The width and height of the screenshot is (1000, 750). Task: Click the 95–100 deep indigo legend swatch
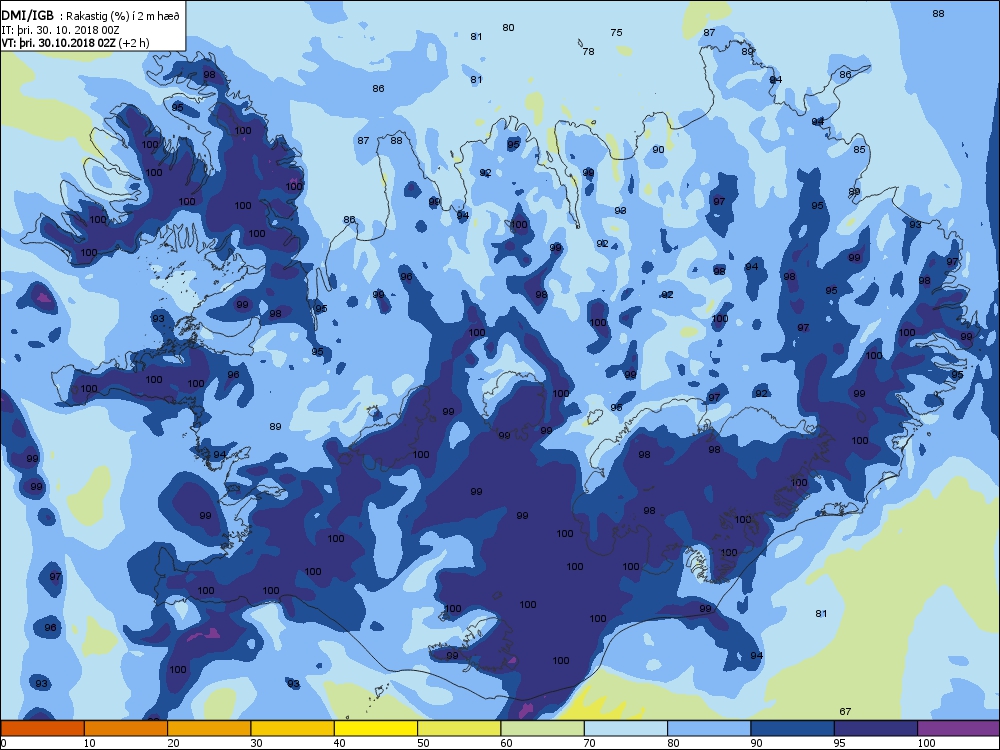(876, 728)
